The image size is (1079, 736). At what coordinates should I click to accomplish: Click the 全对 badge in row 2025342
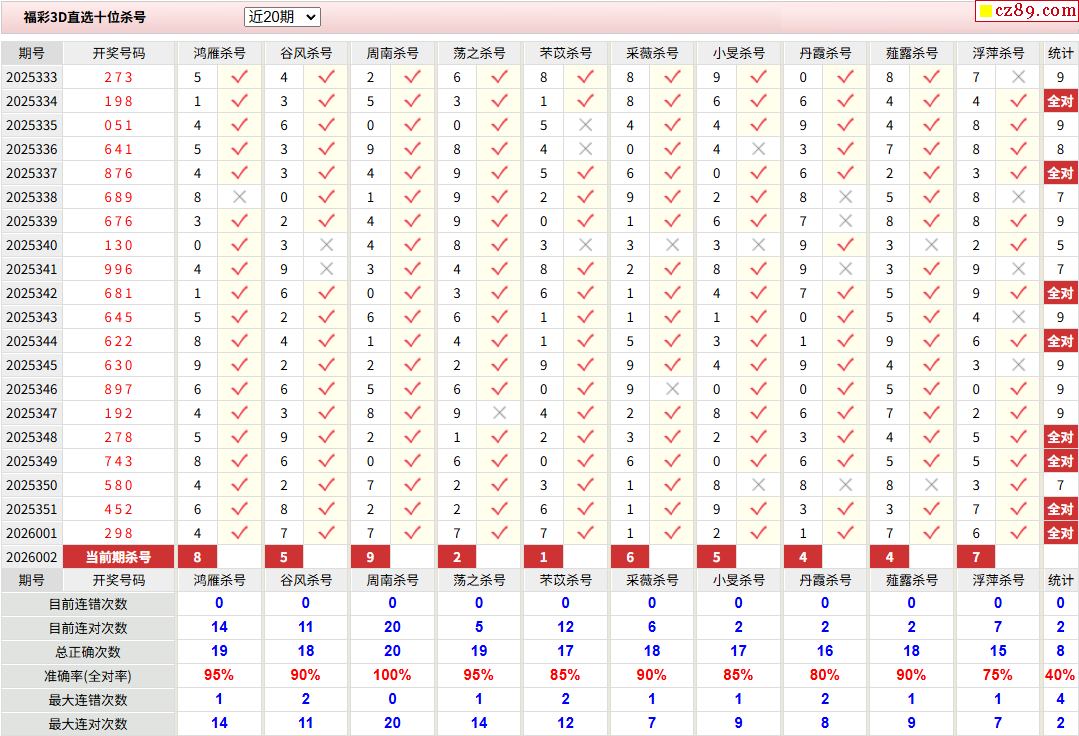(1060, 293)
